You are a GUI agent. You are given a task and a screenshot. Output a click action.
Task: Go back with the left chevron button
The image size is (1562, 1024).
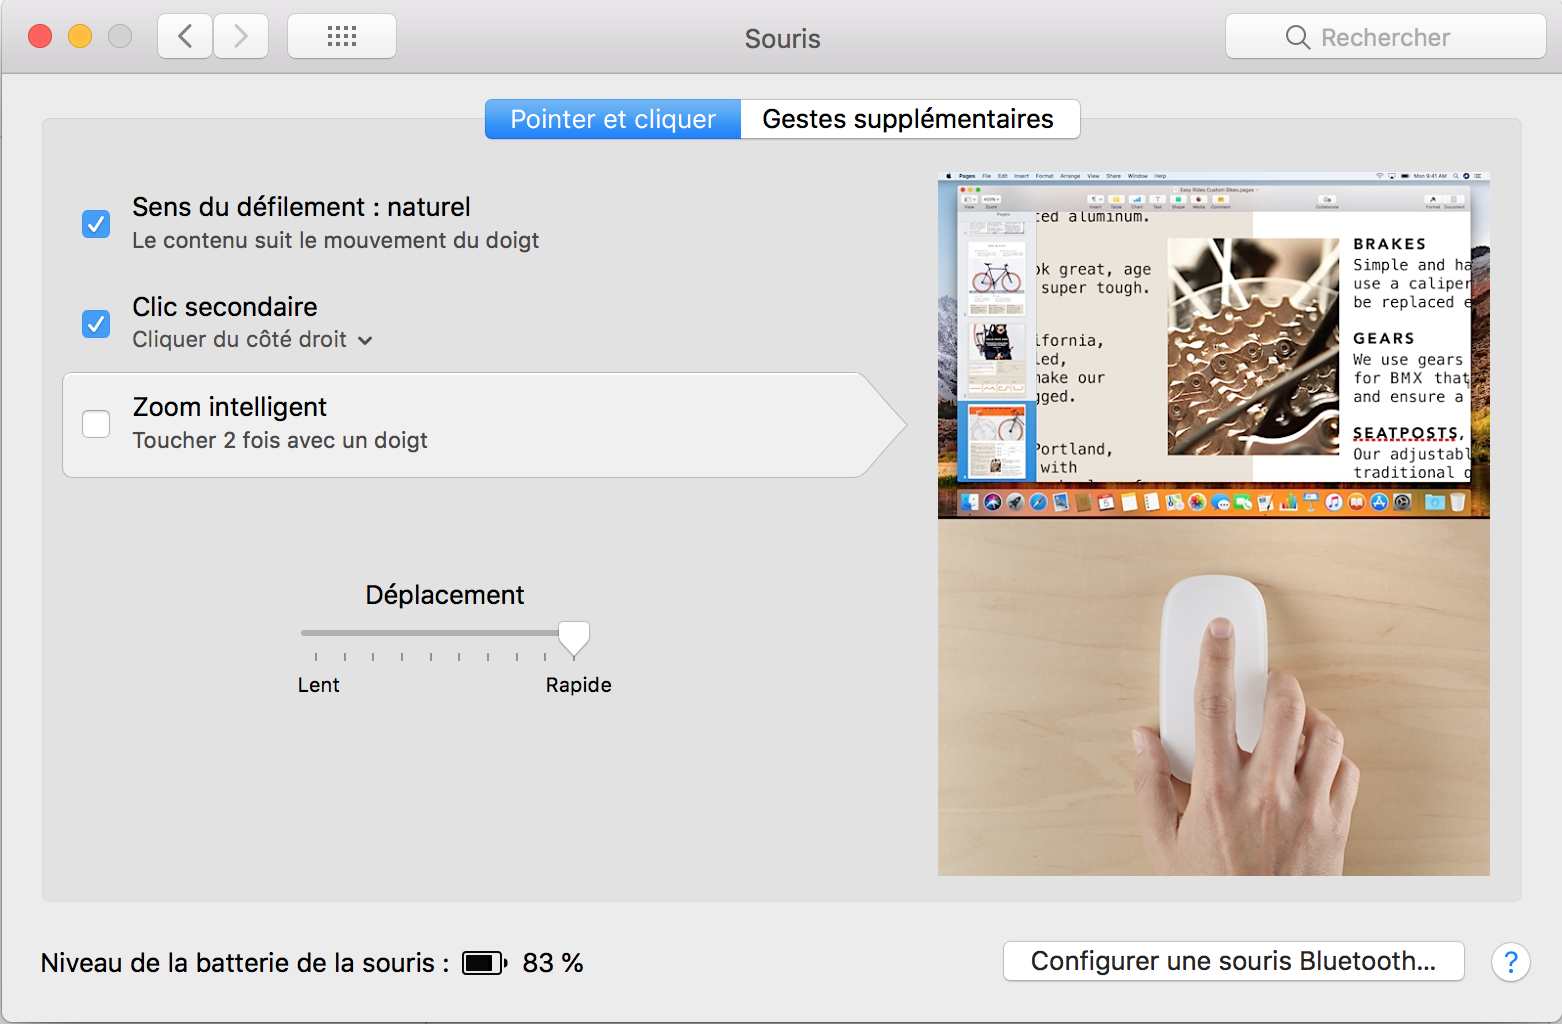click(185, 37)
